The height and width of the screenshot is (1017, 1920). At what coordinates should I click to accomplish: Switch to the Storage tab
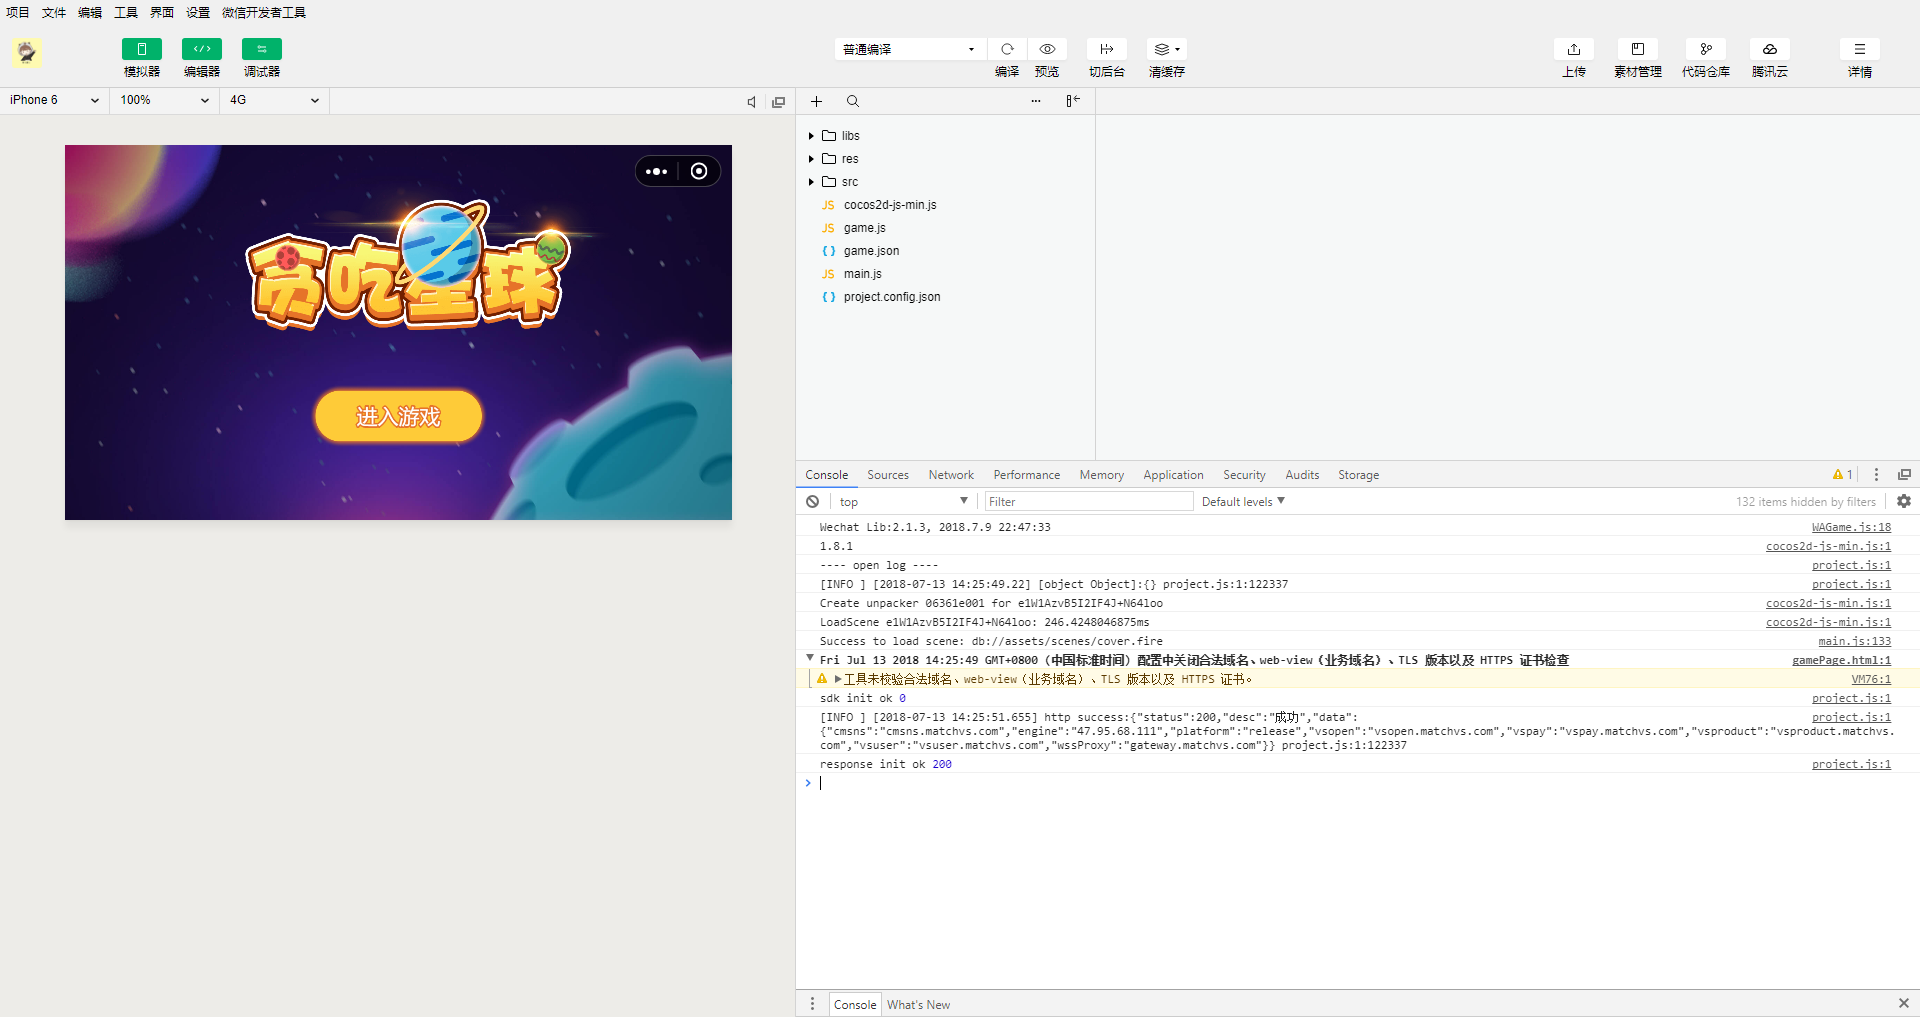1359,475
